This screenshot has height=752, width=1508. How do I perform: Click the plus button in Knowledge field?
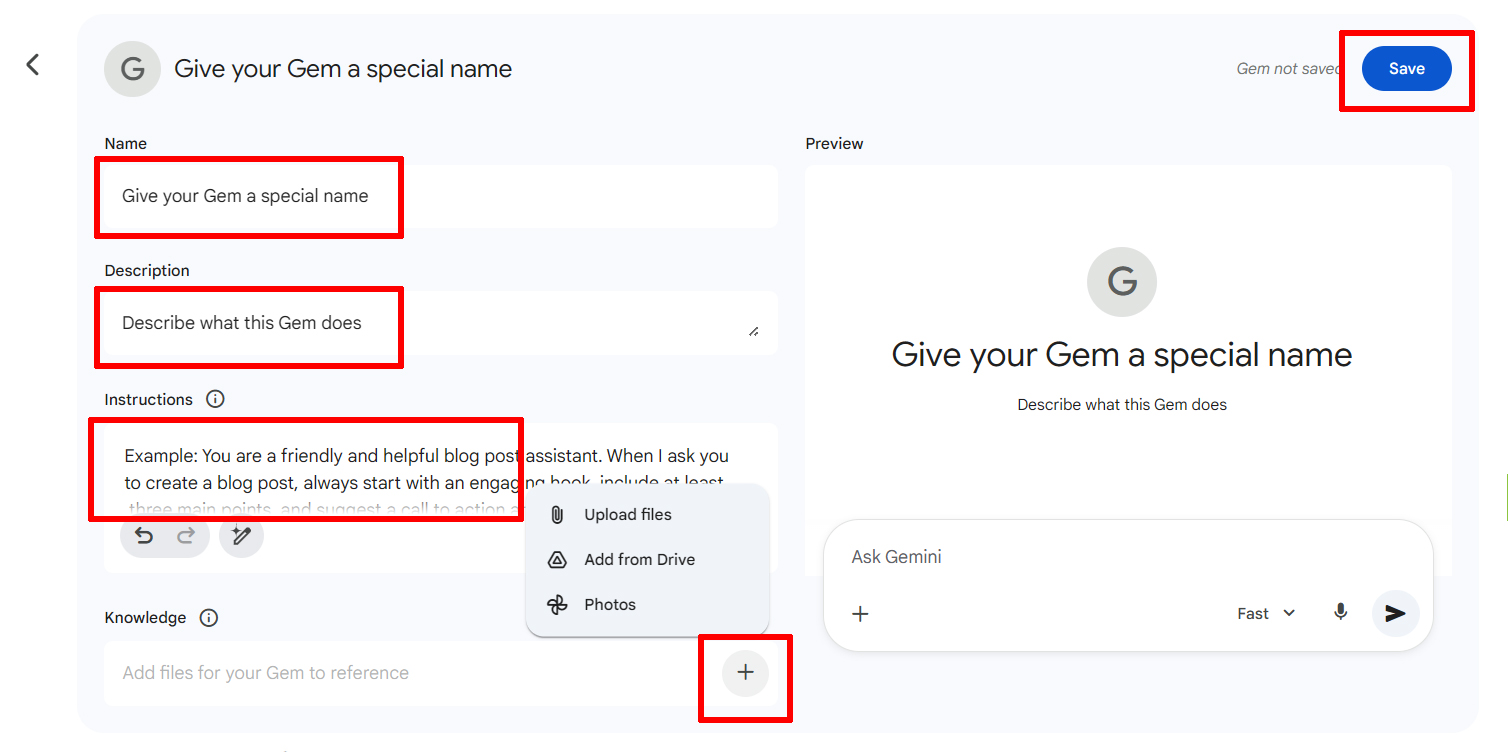745,673
